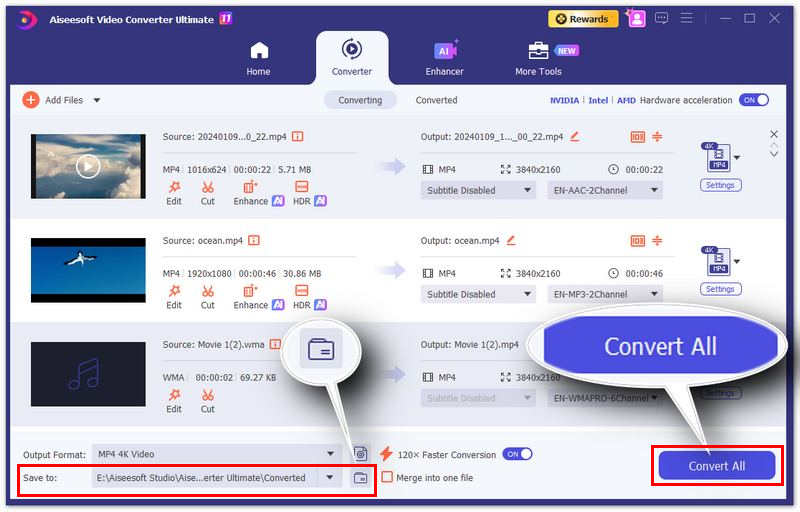Open the user account icon
This screenshot has width=800, height=512.
637,19
